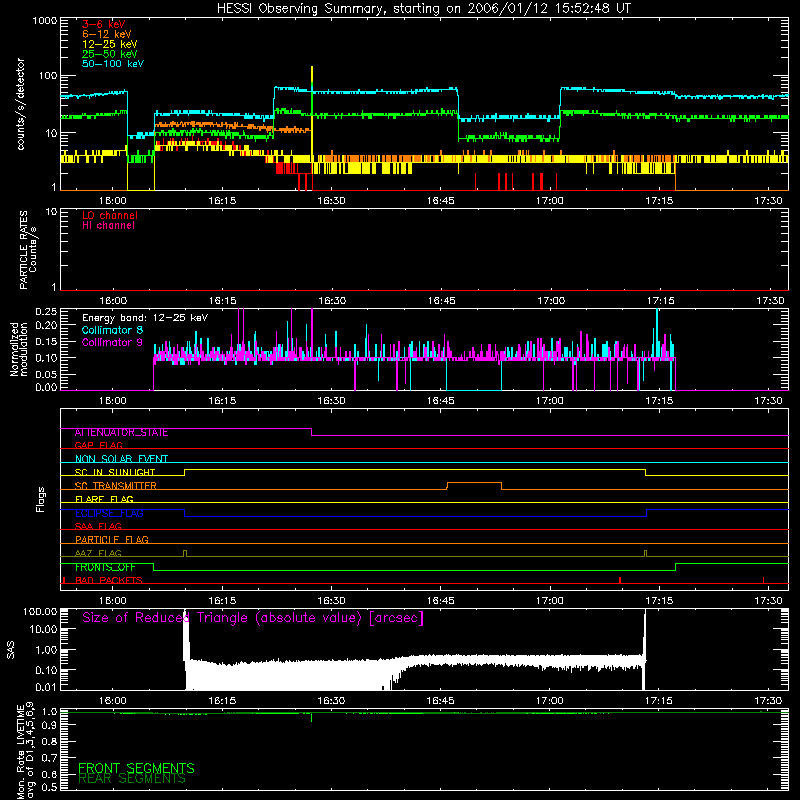This screenshot has height=800, width=800.
Task: Select the Collimator 8 legend label
Action: click(112, 330)
